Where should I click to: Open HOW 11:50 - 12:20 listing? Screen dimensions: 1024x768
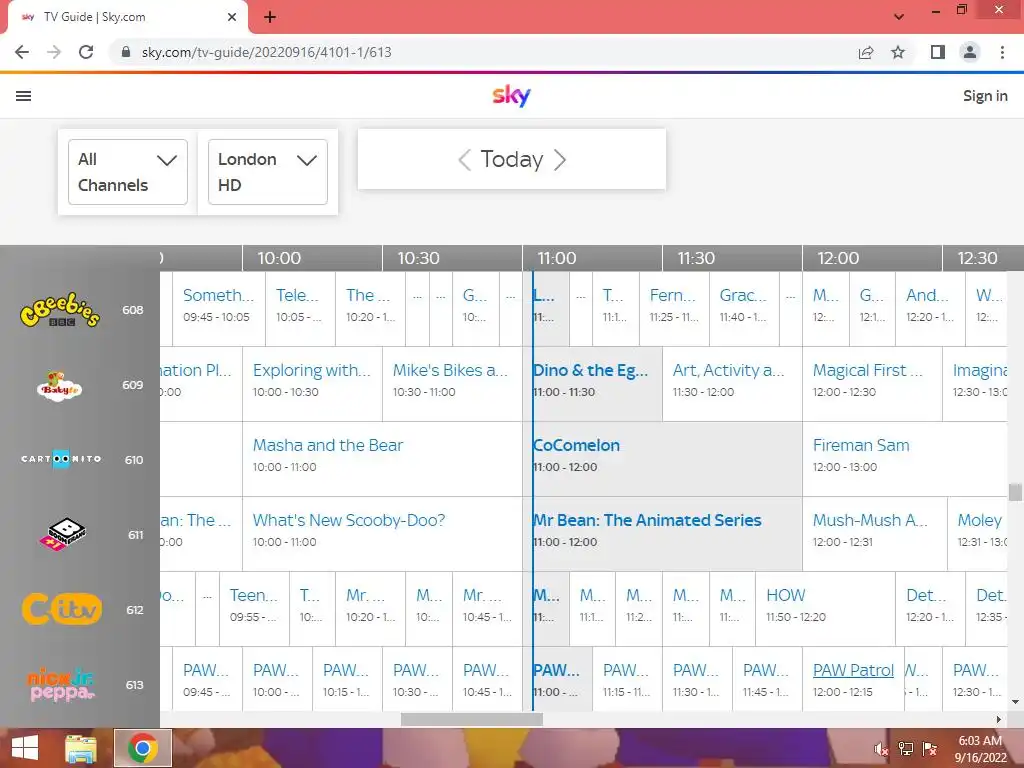tap(825, 609)
